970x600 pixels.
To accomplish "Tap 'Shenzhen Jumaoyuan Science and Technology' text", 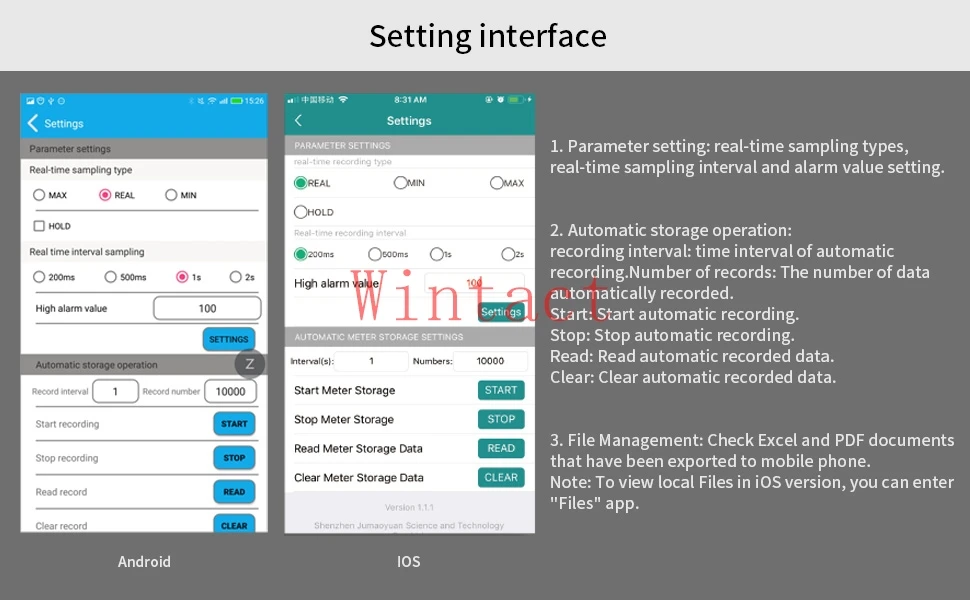I will pos(409,525).
